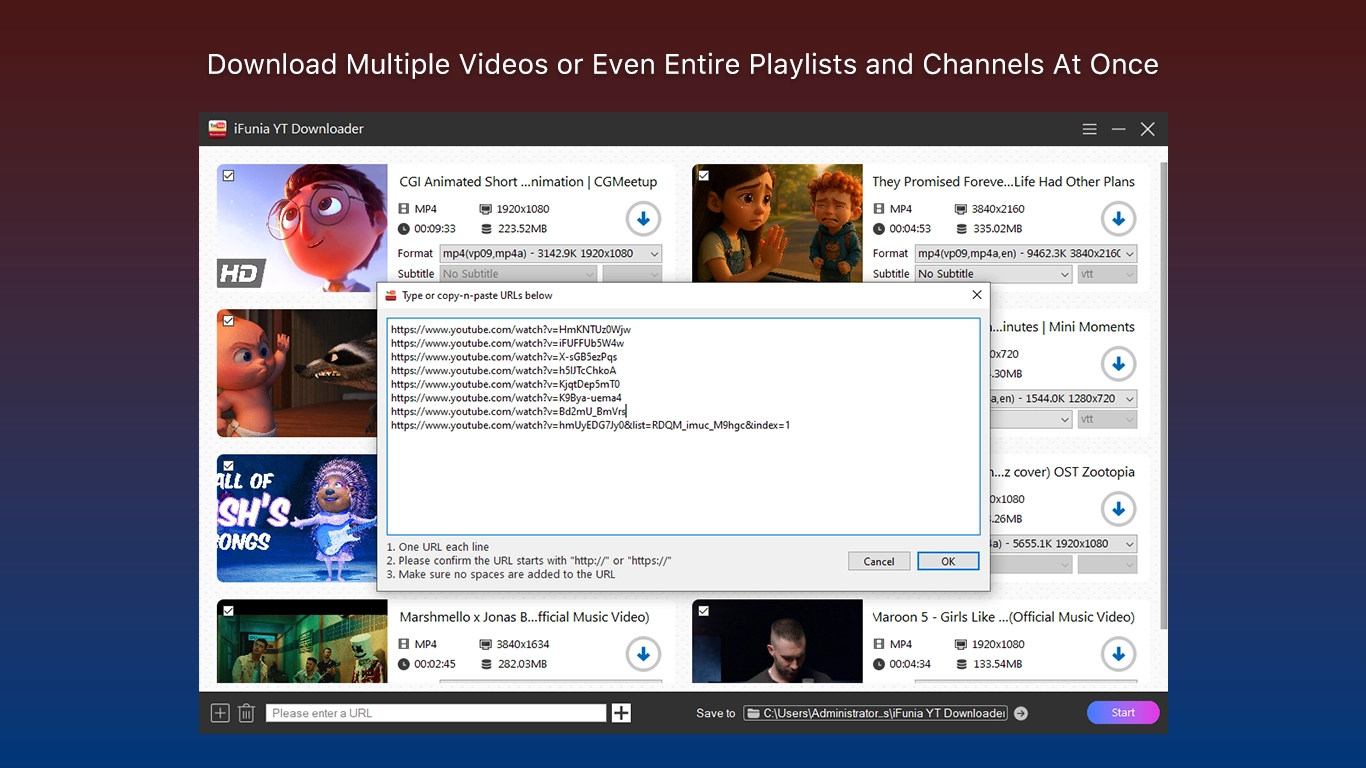
Task: Click the Start button to begin downloads
Action: pyautogui.click(x=1123, y=712)
